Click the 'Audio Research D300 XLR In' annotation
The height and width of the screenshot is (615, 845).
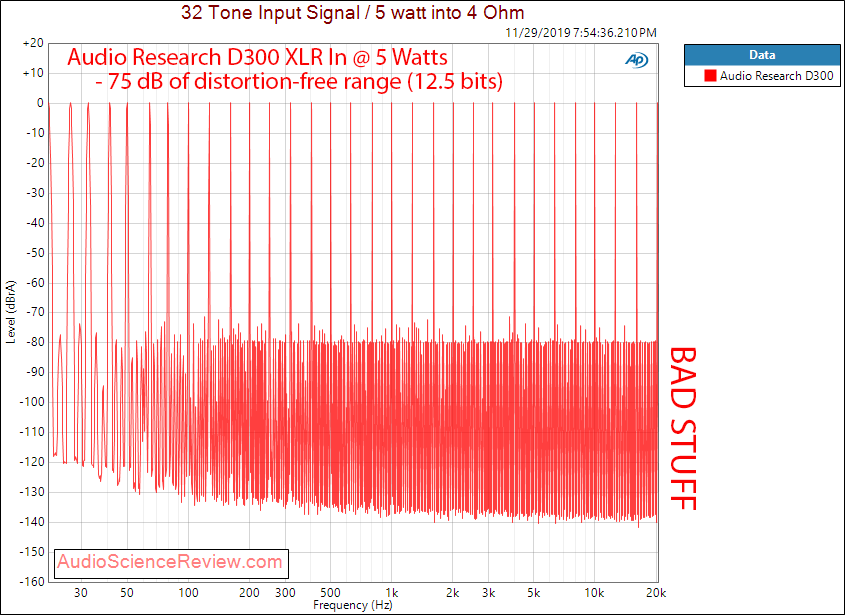[x=207, y=57]
